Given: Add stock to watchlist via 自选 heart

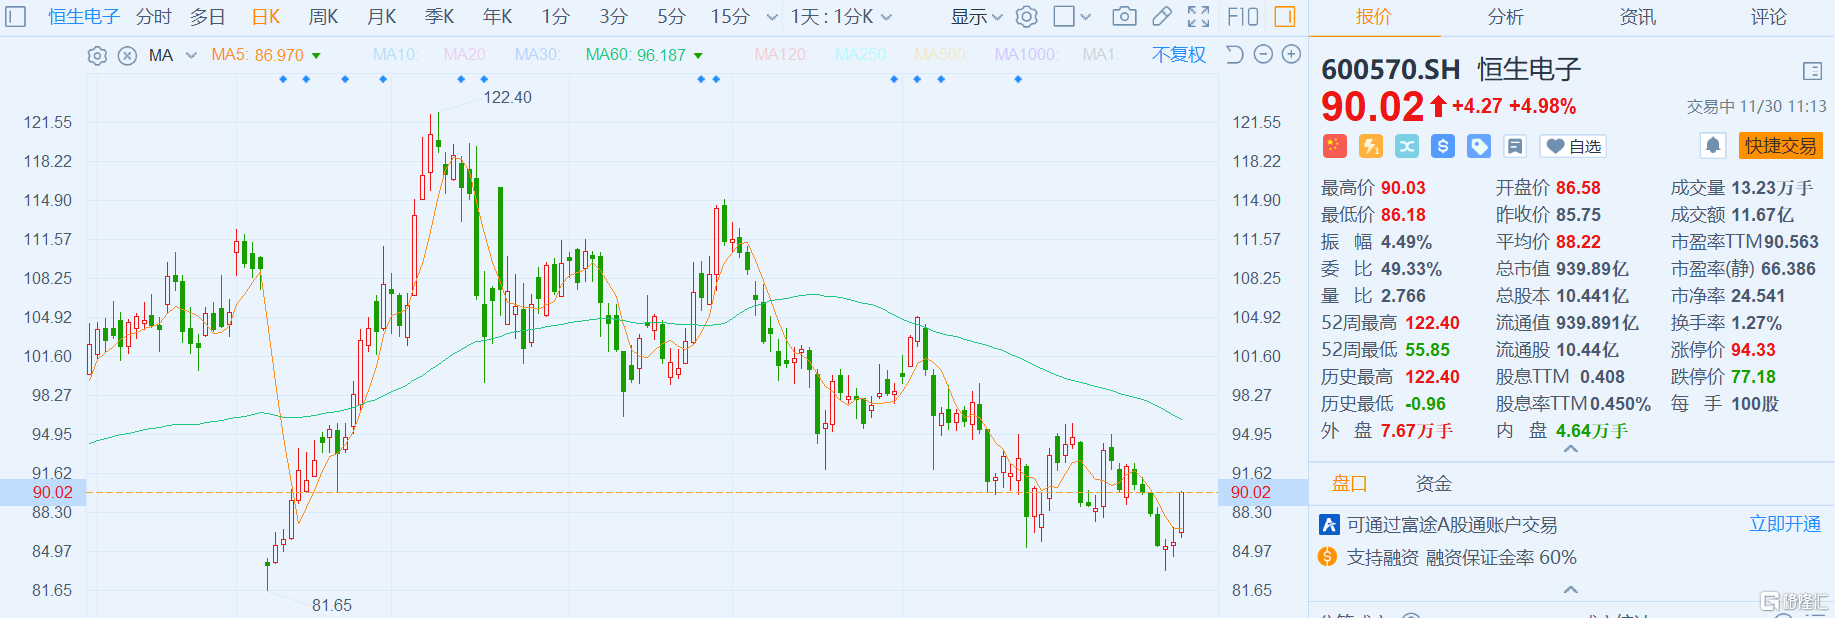Looking at the screenshot, I should tap(1573, 146).
